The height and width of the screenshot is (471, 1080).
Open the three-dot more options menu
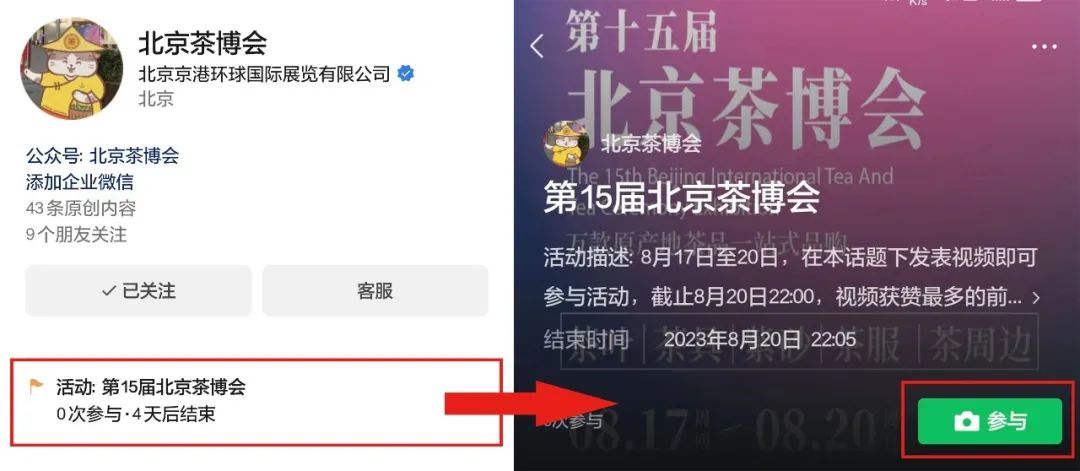[x=1044, y=47]
